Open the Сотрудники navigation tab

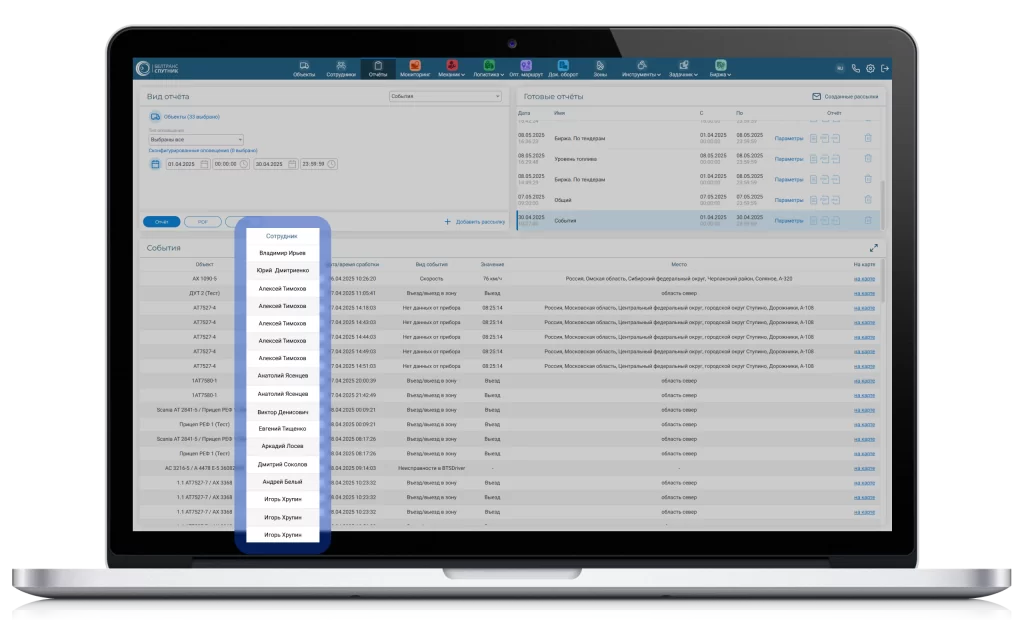(x=341, y=69)
